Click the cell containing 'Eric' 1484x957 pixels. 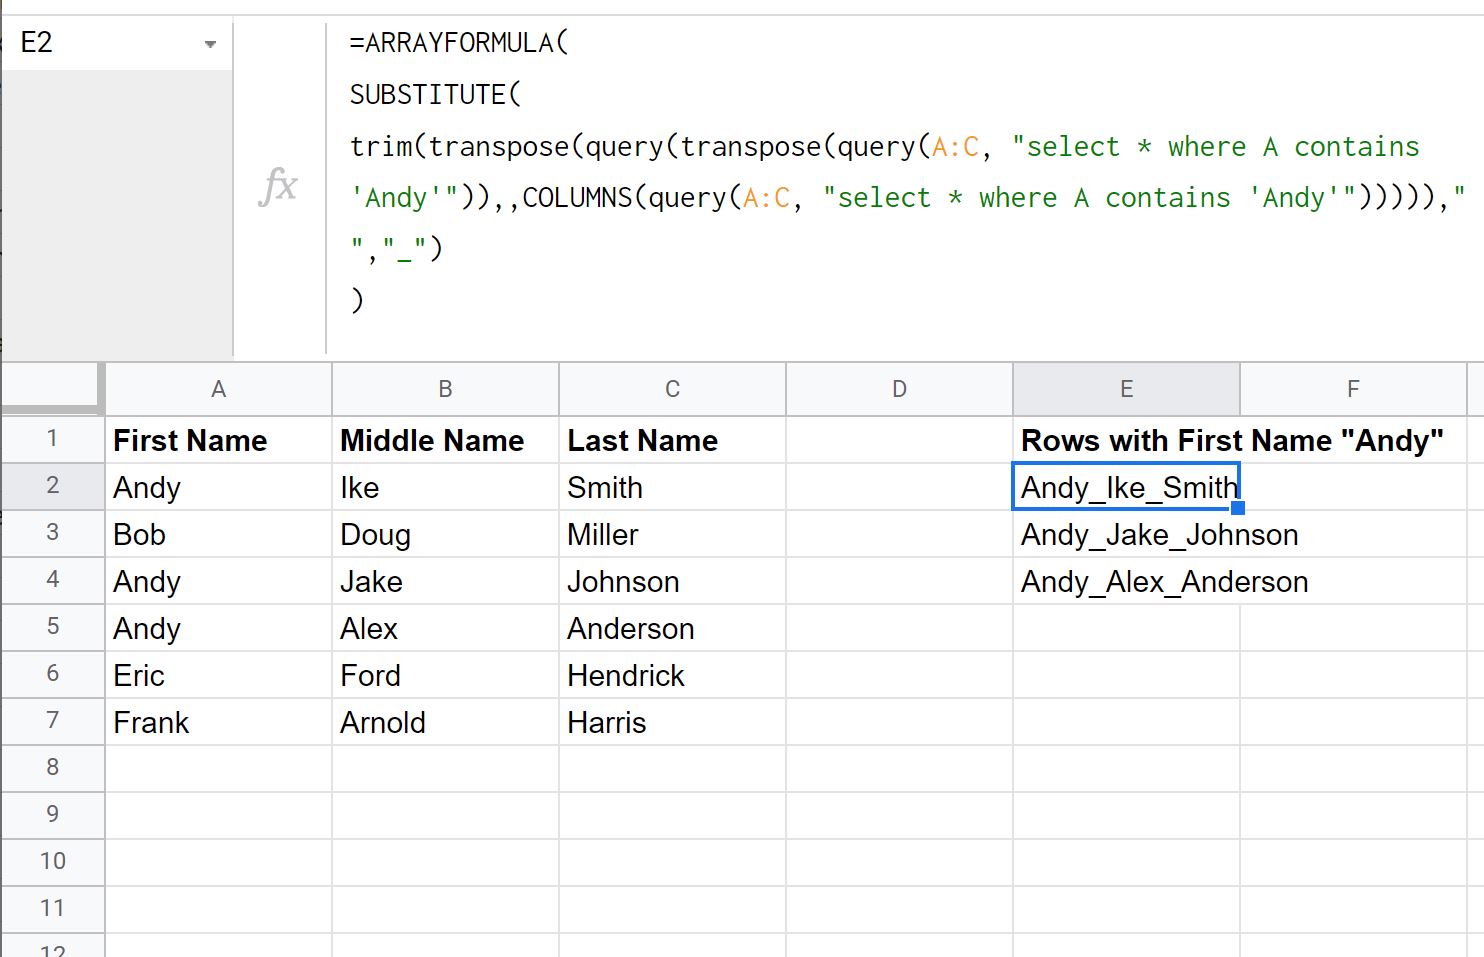(x=218, y=675)
